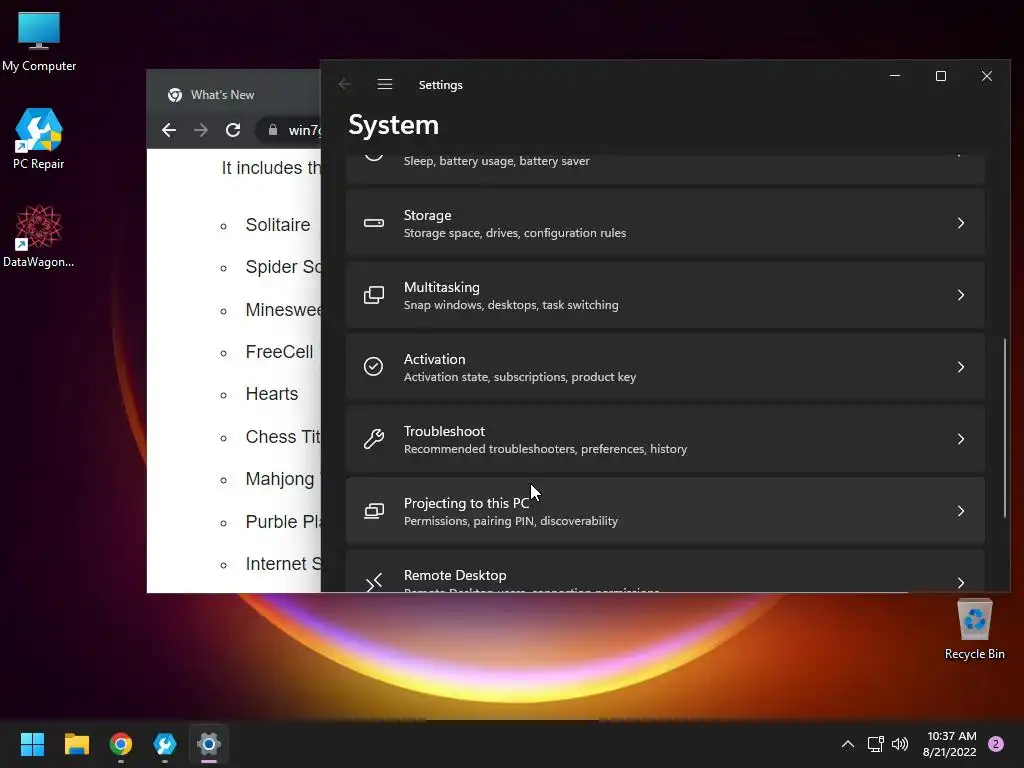Click the Remote Desktop icon
This screenshot has height=768, width=1024.
374,581
